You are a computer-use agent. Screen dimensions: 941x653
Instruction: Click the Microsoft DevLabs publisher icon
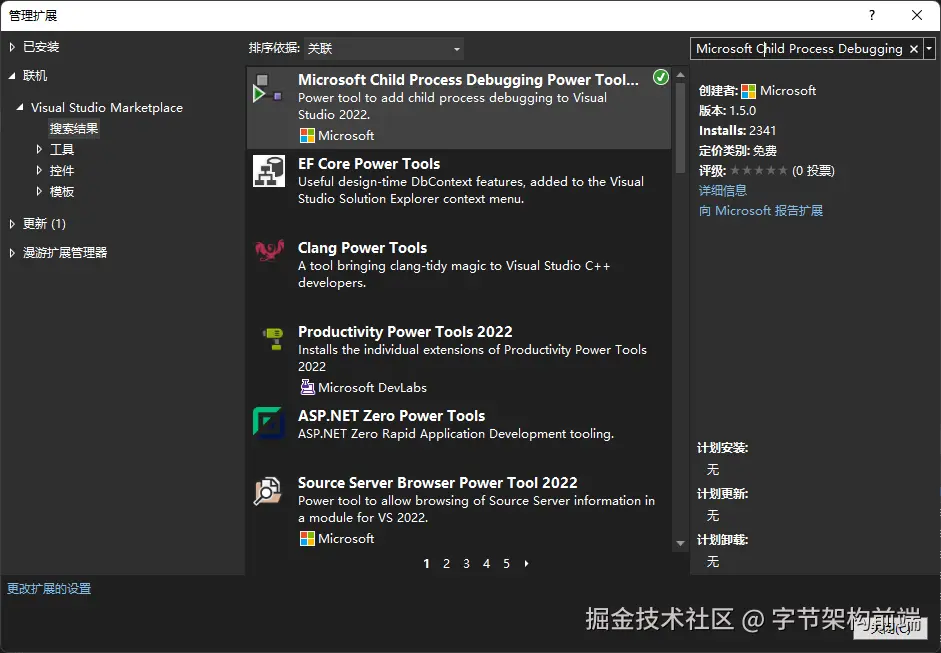pos(307,388)
